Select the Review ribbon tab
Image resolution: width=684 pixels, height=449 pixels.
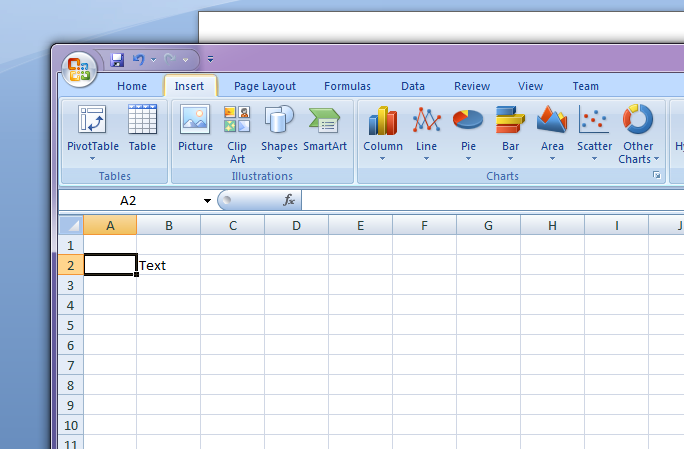click(472, 86)
